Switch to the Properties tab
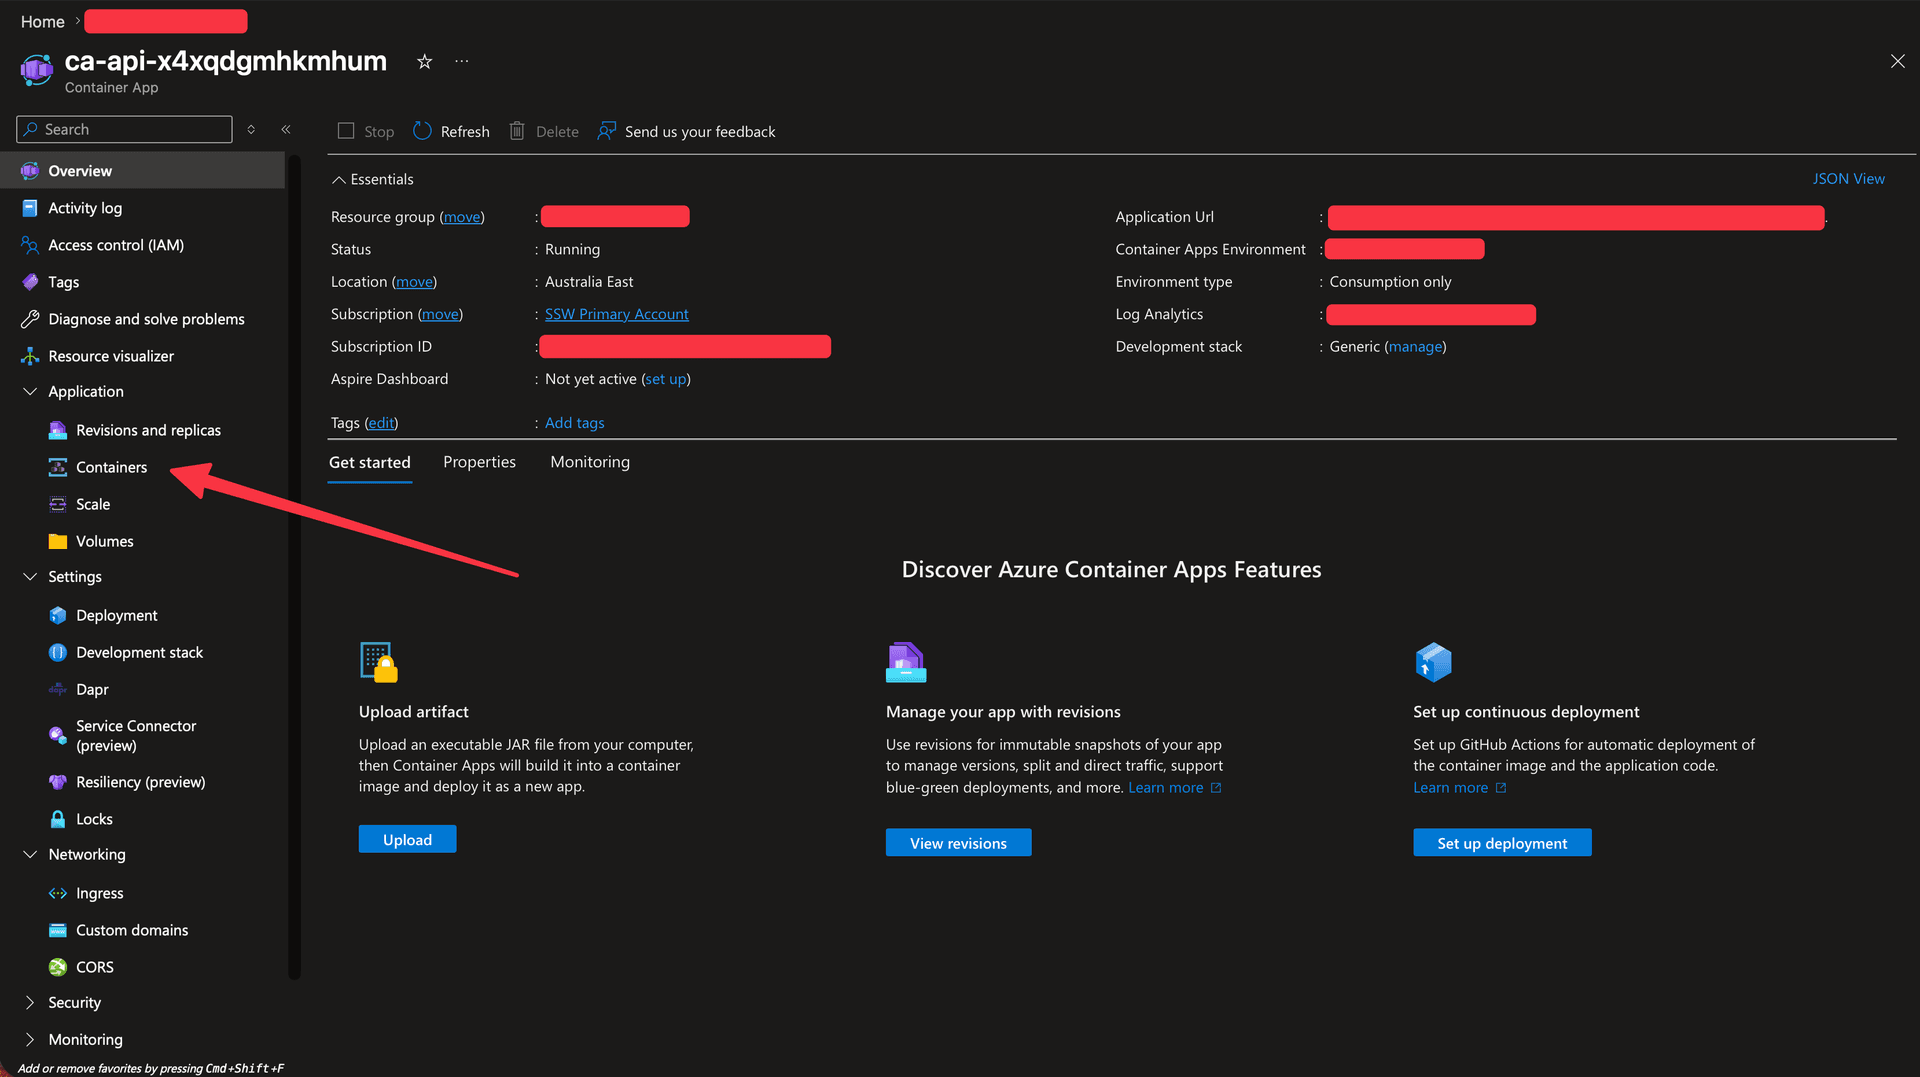The height and width of the screenshot is (1077, 1920). [479, 462]
